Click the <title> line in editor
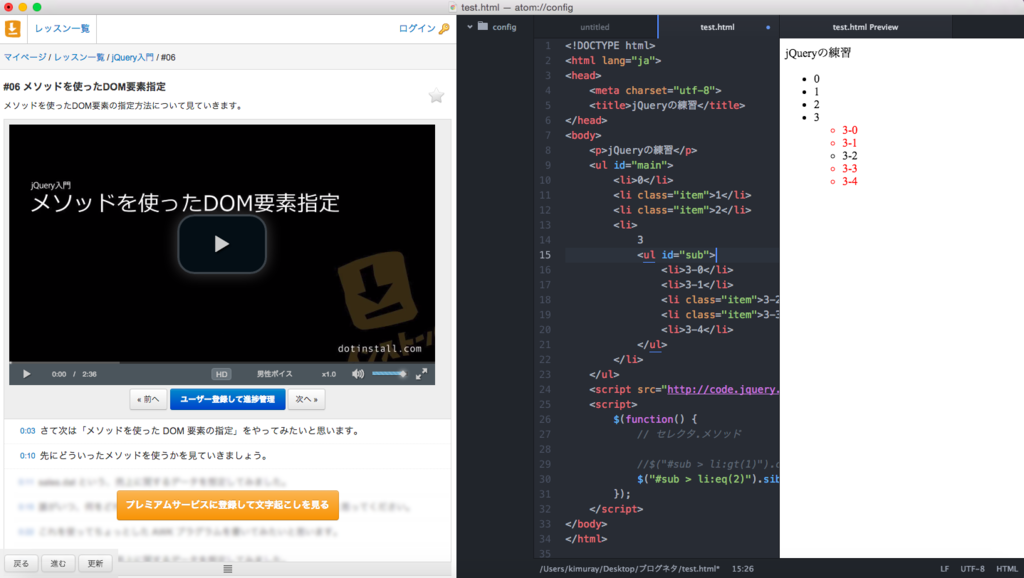The width and height of the screenshot is (1024, 578). pos(667,105)
